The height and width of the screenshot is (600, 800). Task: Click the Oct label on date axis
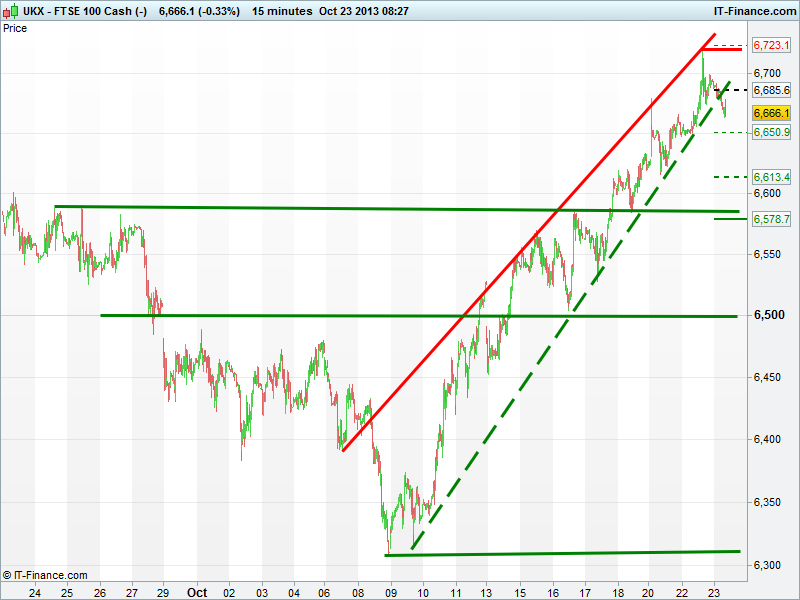[197, 591]
